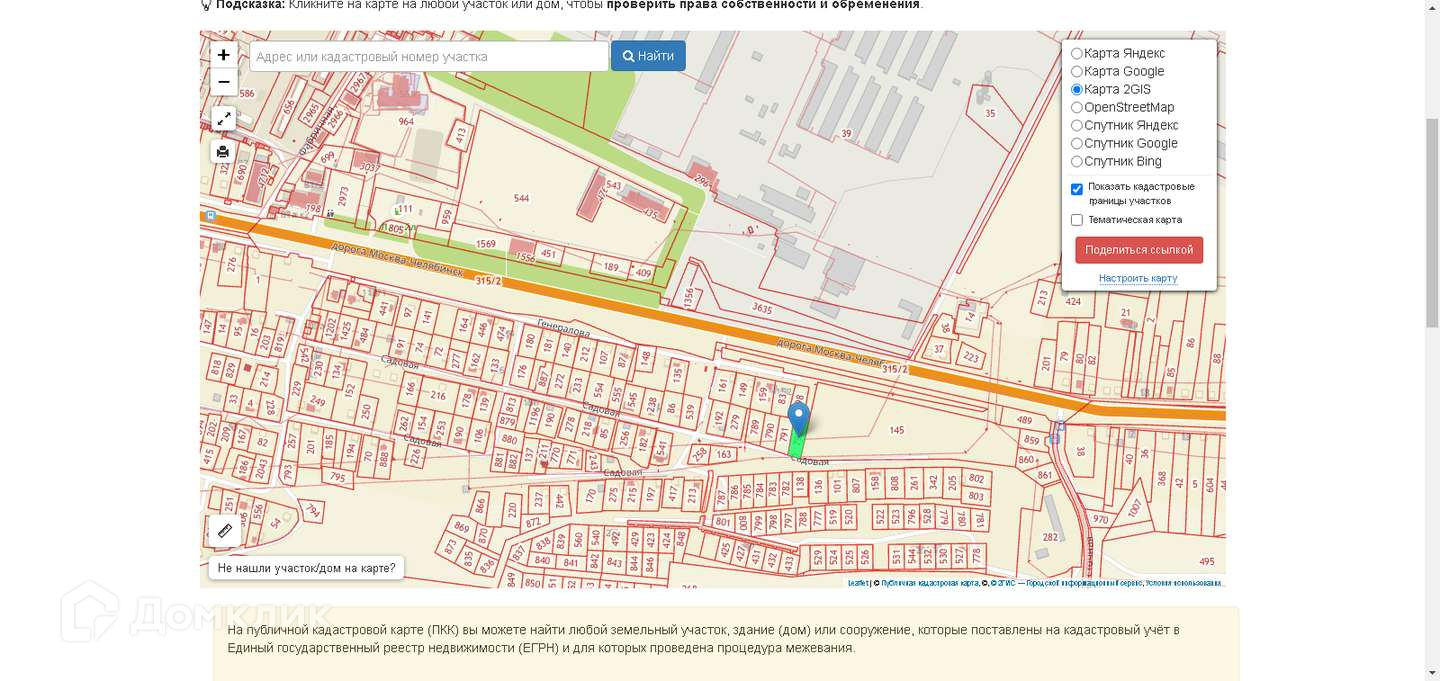1440x681 pixels.
Task: Select Карта Яндекс base layer
Action: coord(1077,53)
